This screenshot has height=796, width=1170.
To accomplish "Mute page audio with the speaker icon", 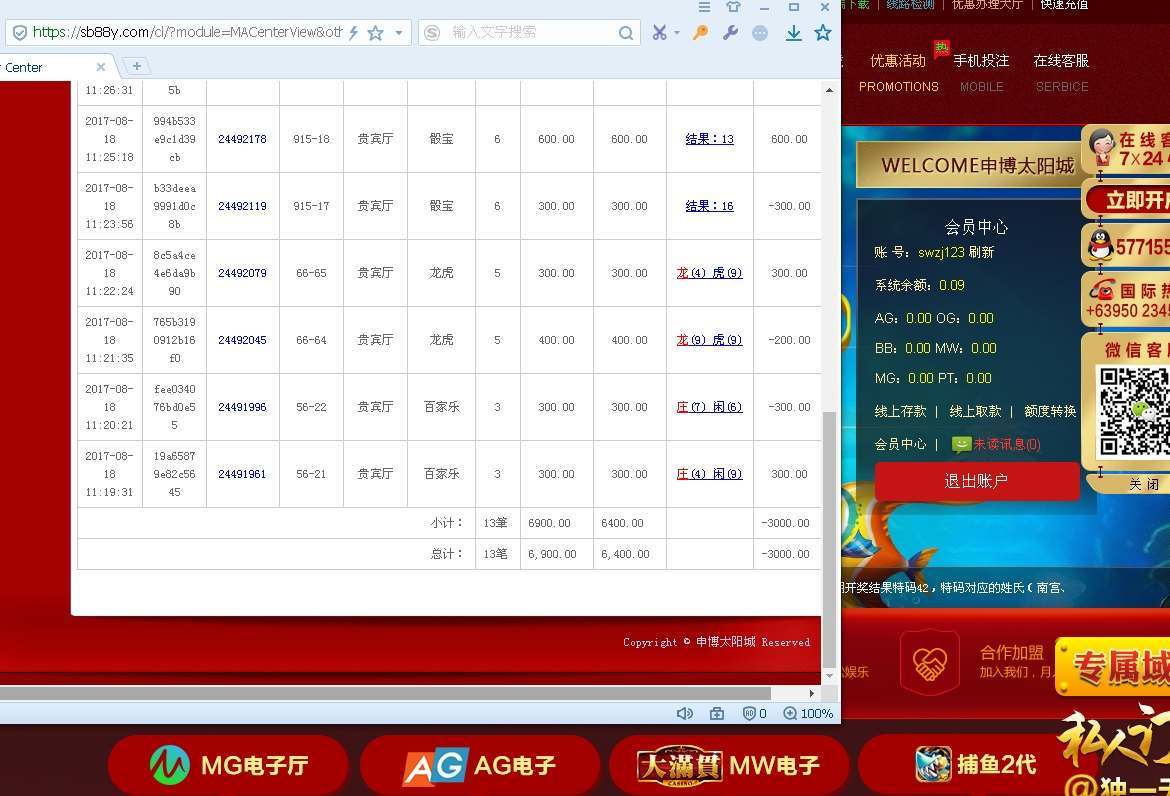I will point(684,713).
